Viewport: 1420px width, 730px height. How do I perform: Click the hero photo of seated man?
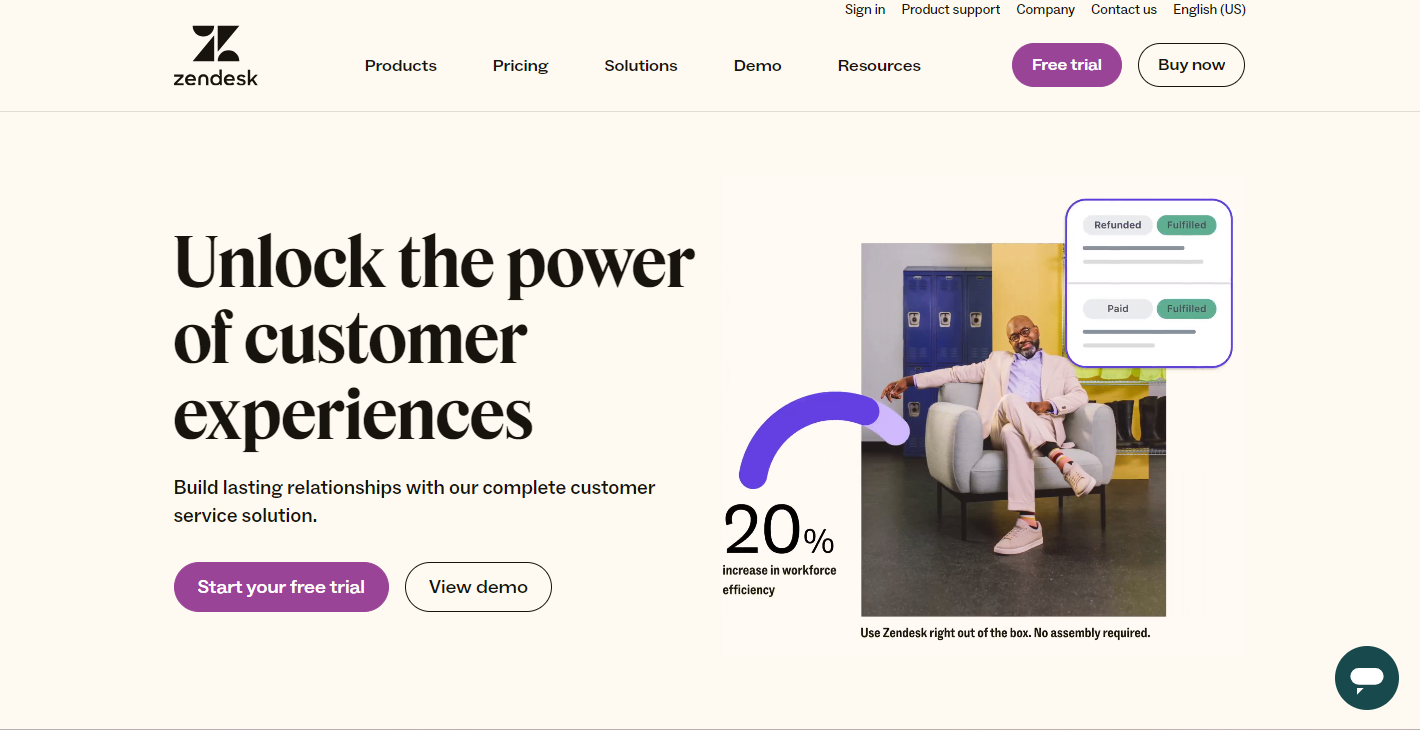point(1013,430)
